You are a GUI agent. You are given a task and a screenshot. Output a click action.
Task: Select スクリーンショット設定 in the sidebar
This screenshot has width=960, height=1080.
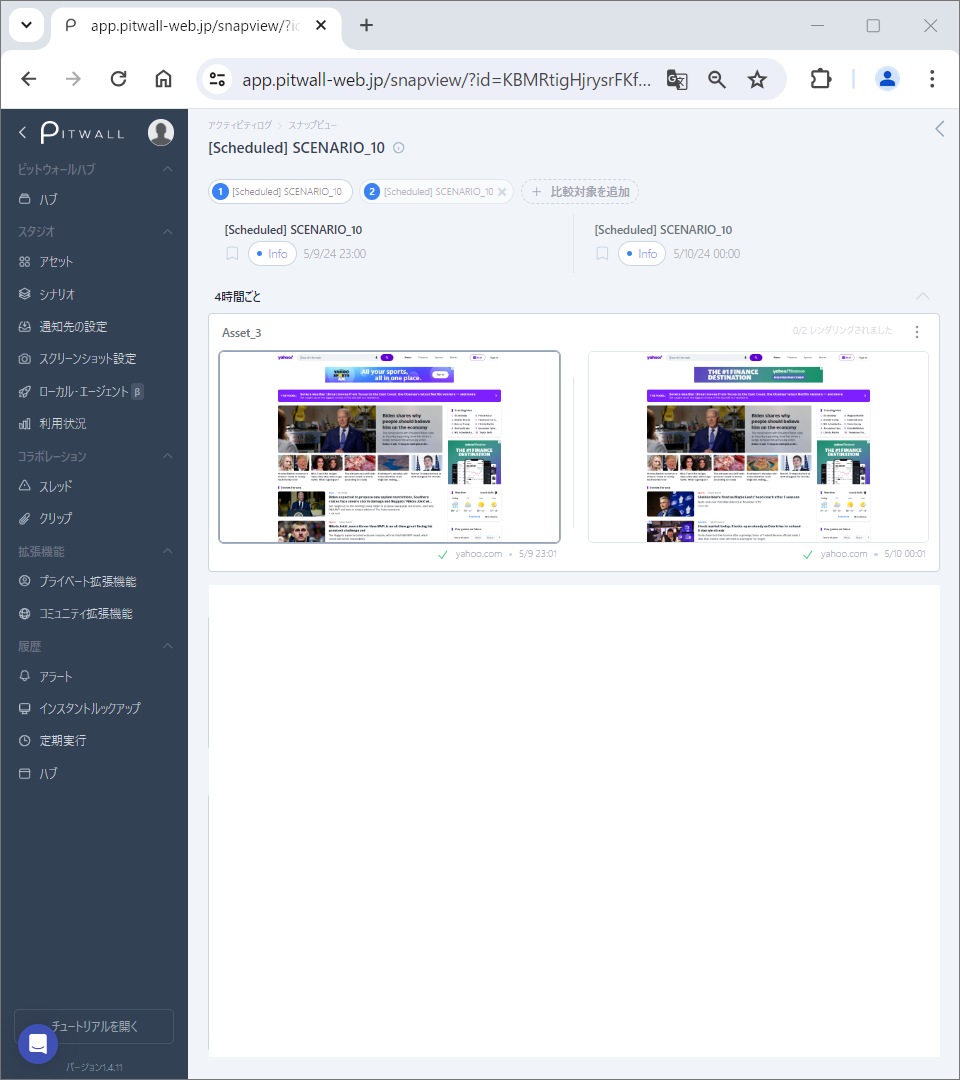(87, 359)
